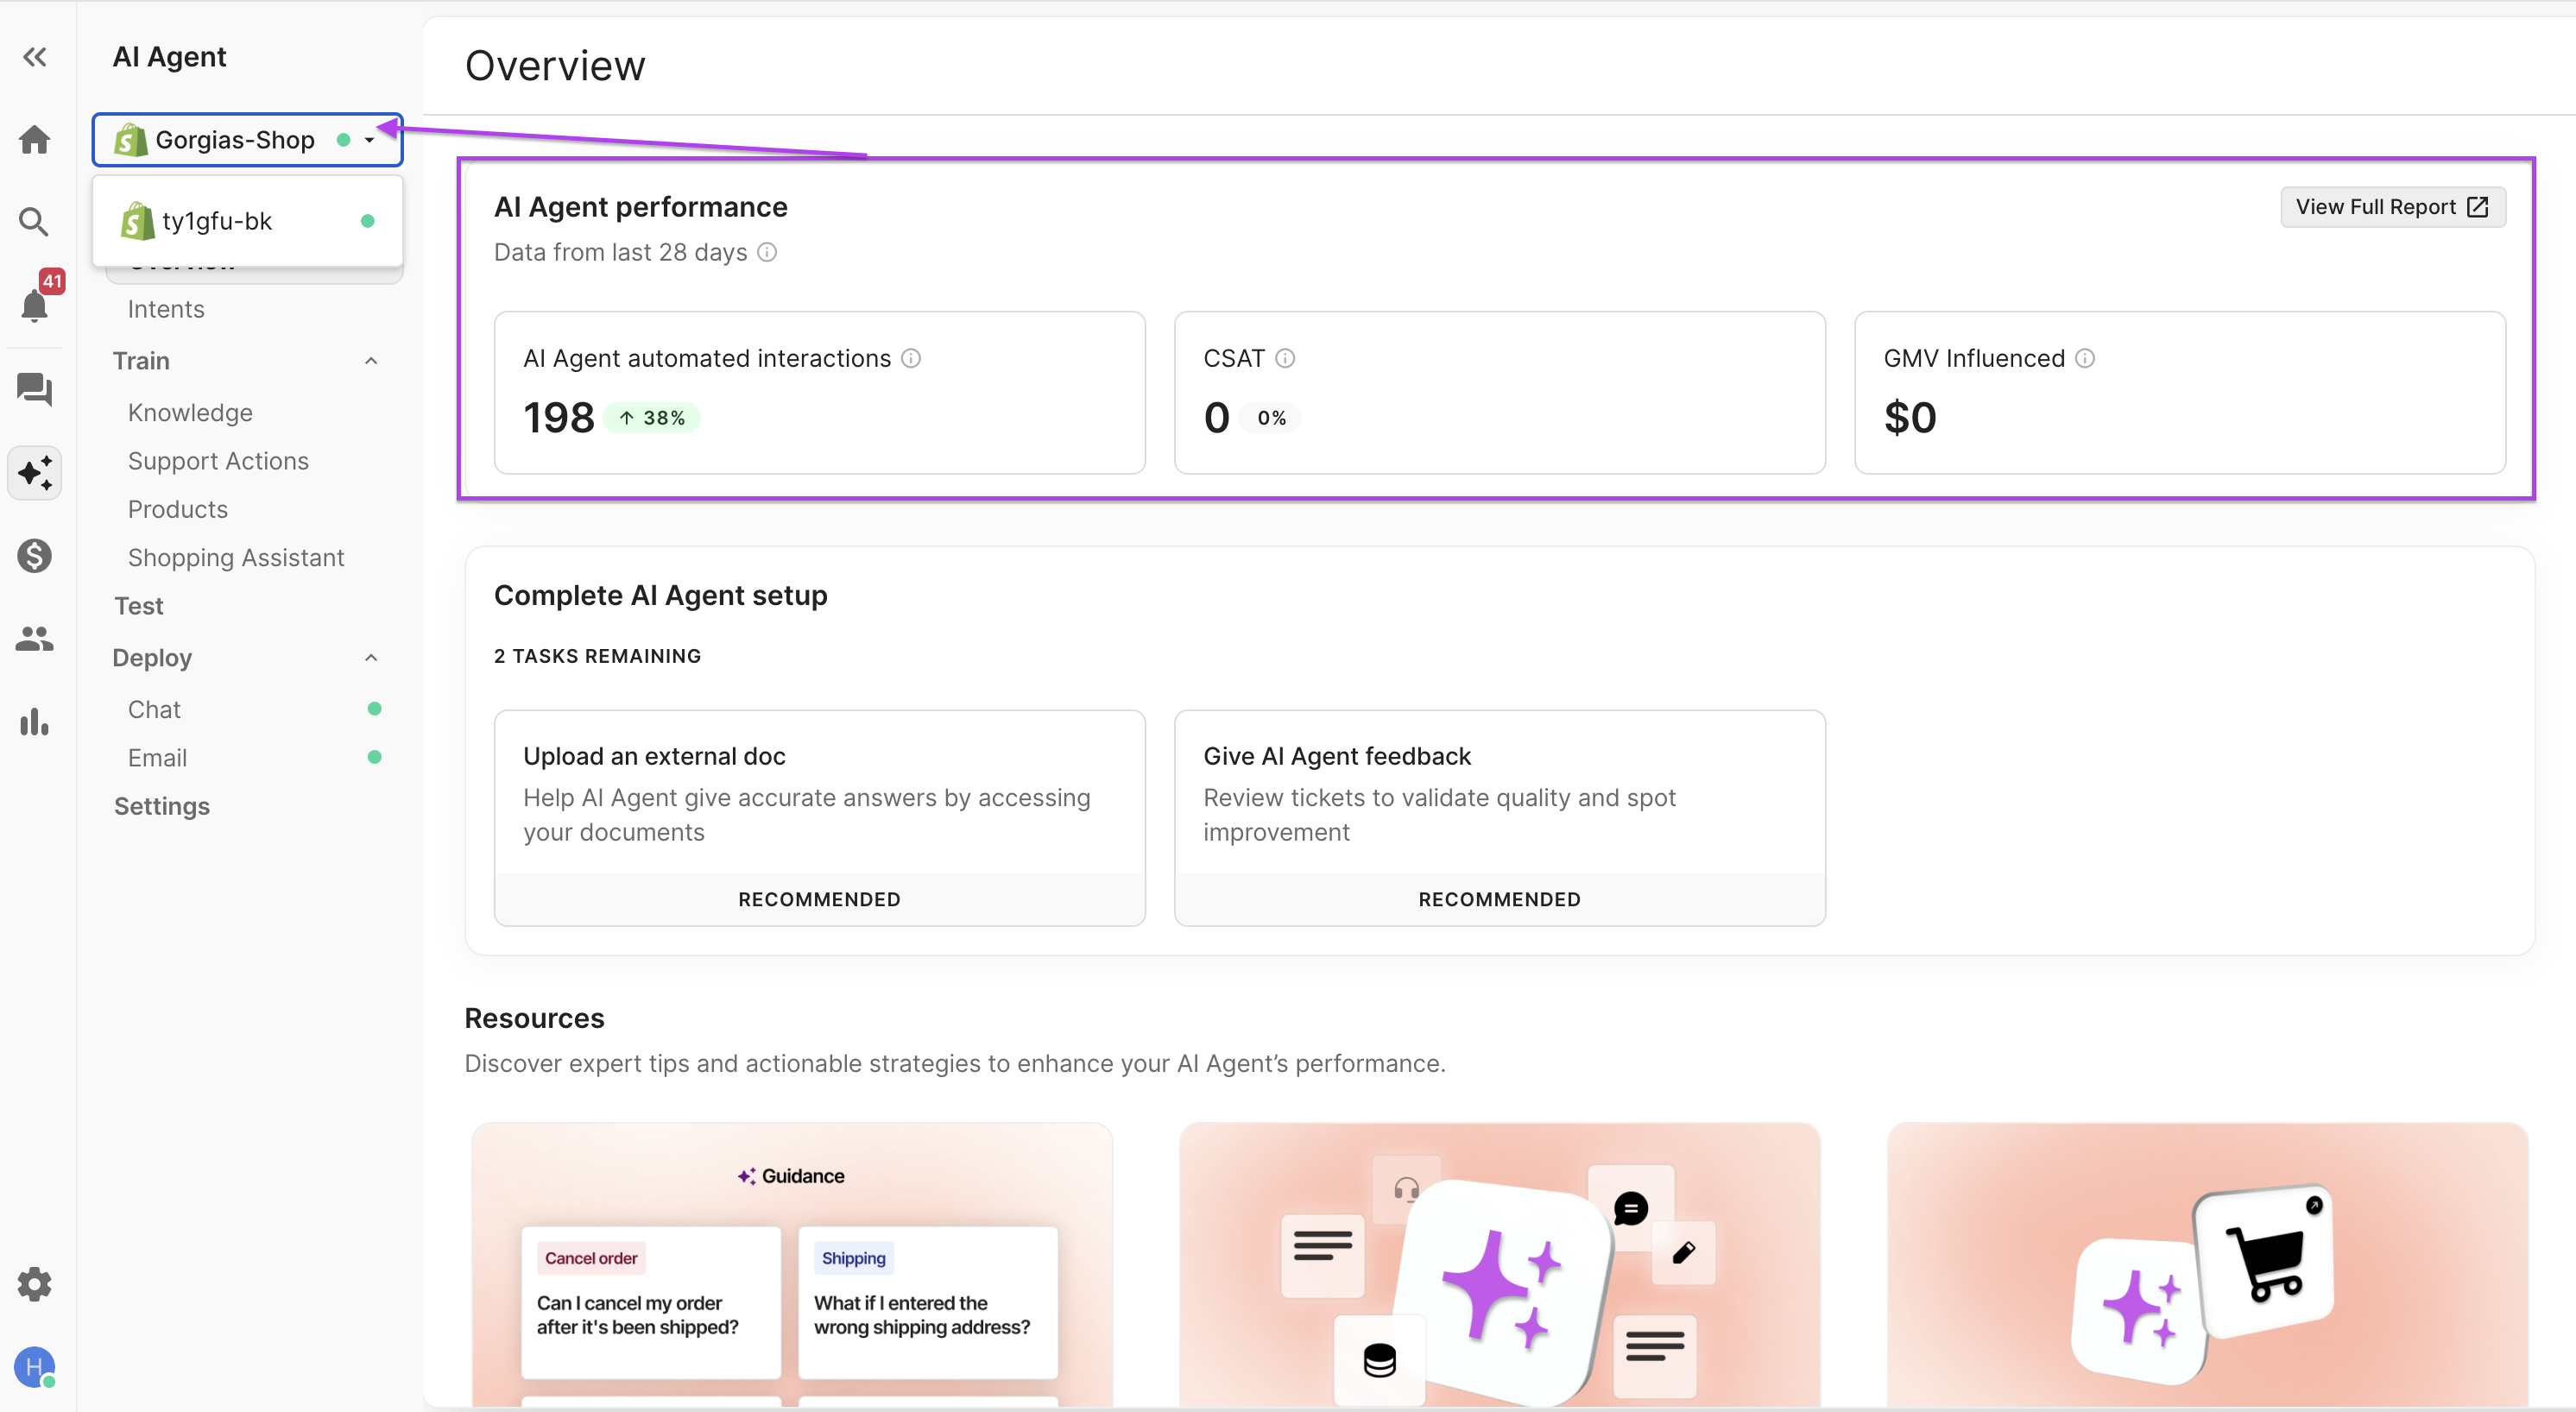Open the Search magnifier icon
Screen dimensions: 2576x1412
(x=35, y=221)
